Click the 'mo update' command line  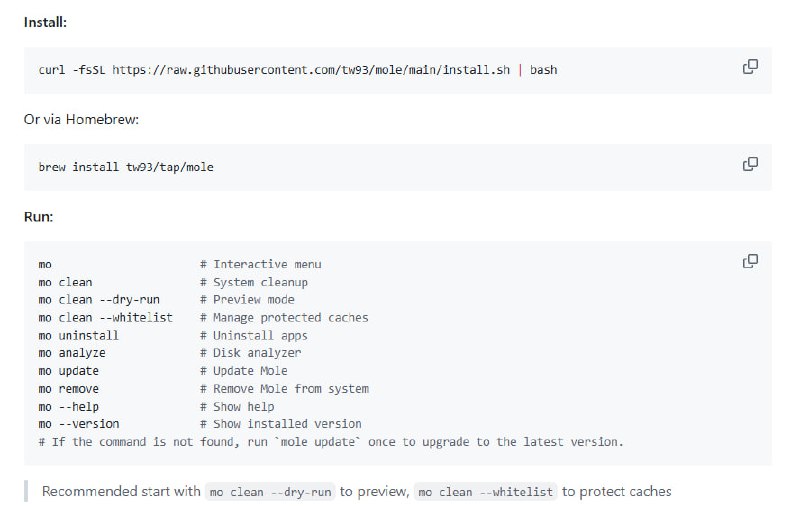coord(69,371)
